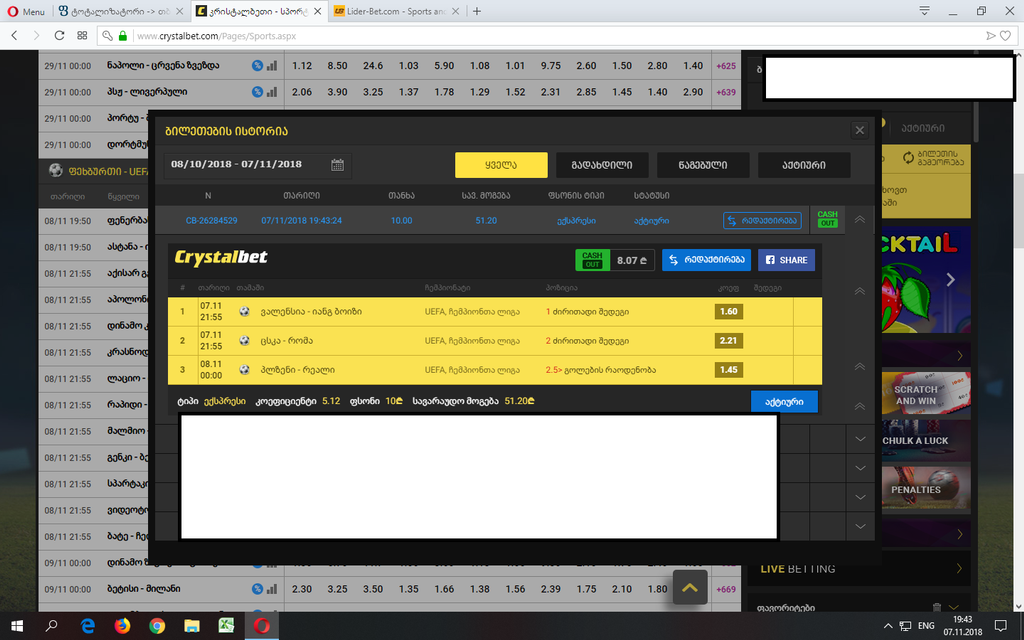1024x640 pixels.
Task: Click the scroll-to-top arrow button
Action: point(690,587)
